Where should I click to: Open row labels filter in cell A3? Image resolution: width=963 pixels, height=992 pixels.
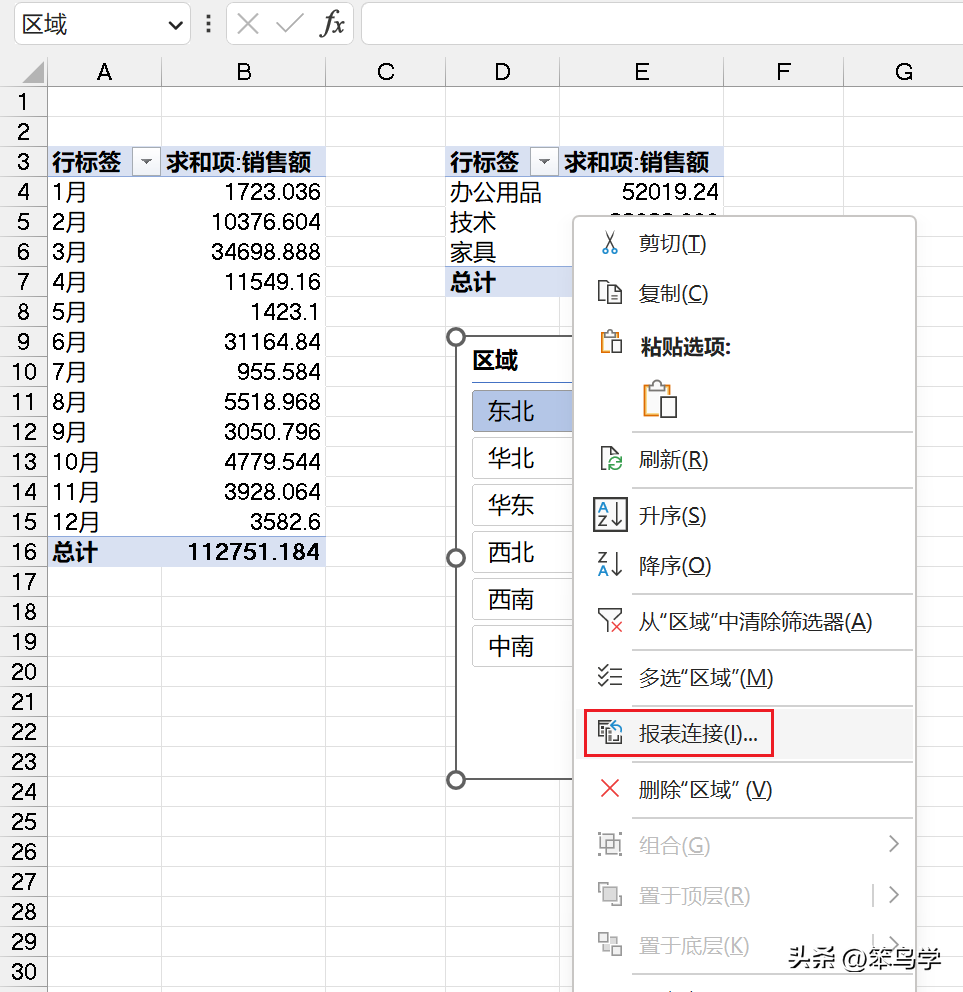click(x=146, y=162)
